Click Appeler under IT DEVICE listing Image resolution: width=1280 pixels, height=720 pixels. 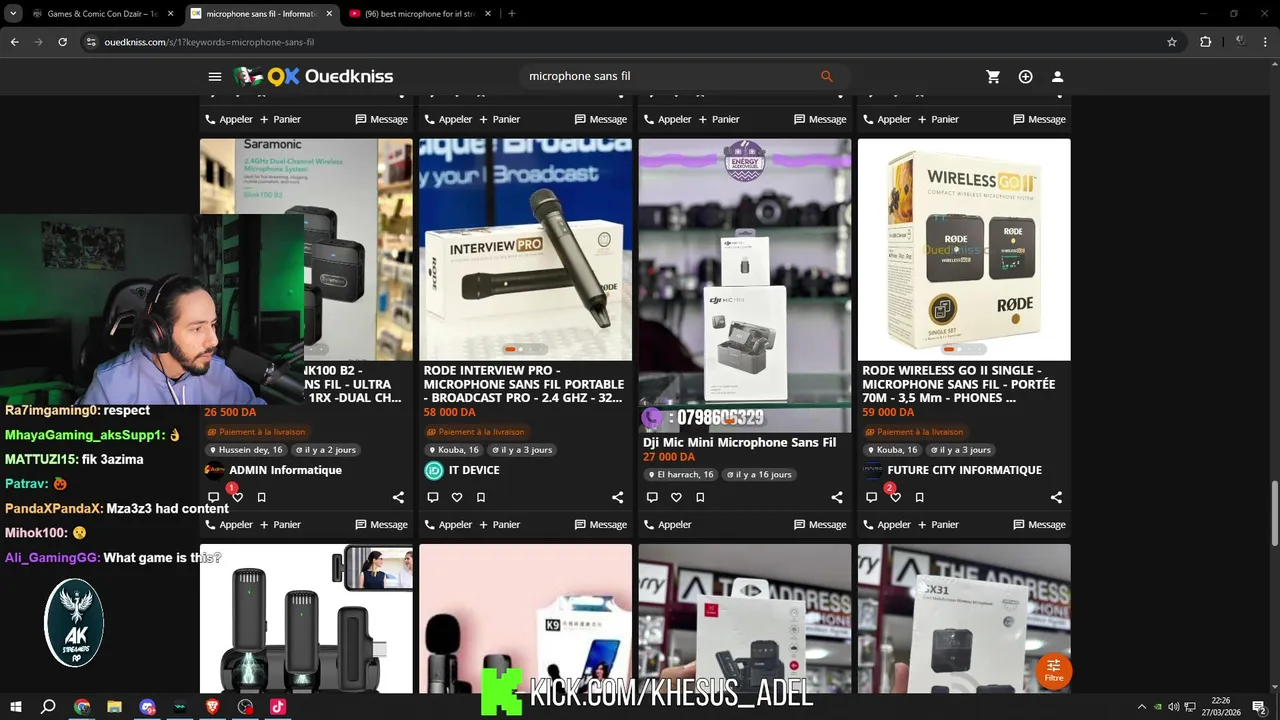click(x=448, y=524)
